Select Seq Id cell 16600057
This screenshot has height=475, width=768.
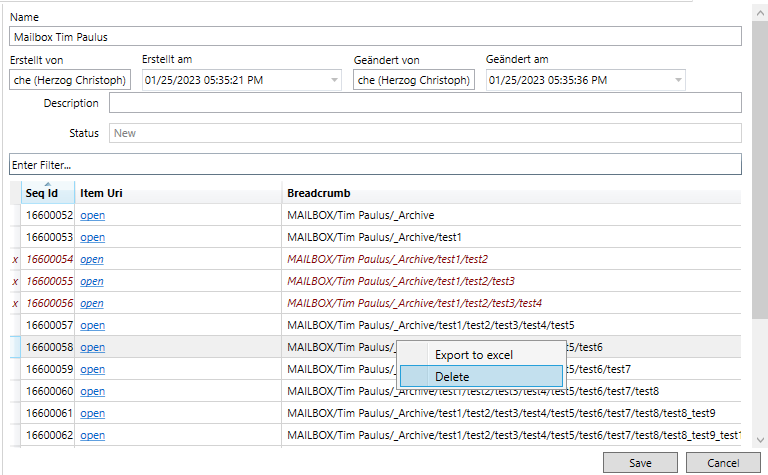click(x=49, y=325)
